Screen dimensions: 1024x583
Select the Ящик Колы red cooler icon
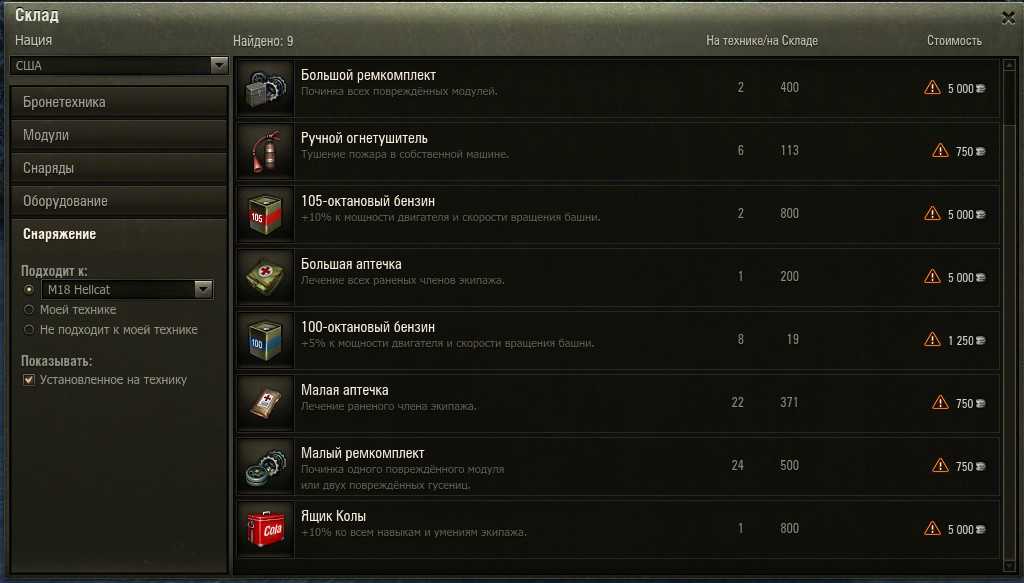(x=265, y=529)
